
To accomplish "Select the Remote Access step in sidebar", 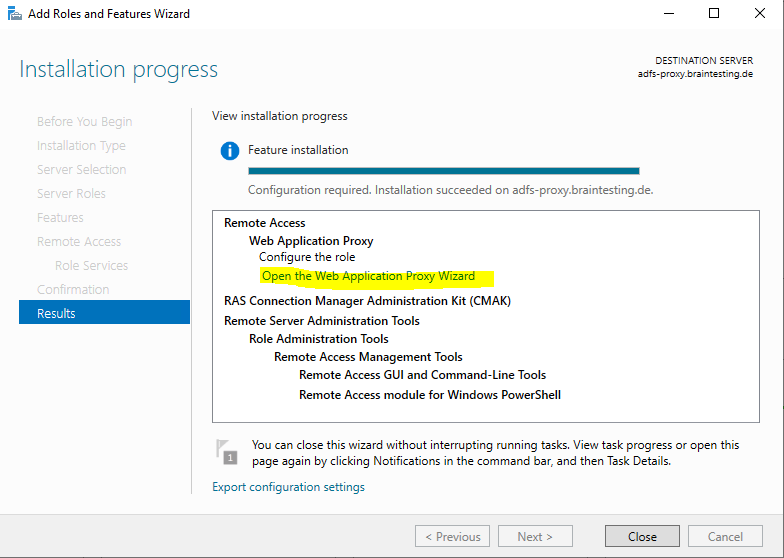I will tap(79, 242).
